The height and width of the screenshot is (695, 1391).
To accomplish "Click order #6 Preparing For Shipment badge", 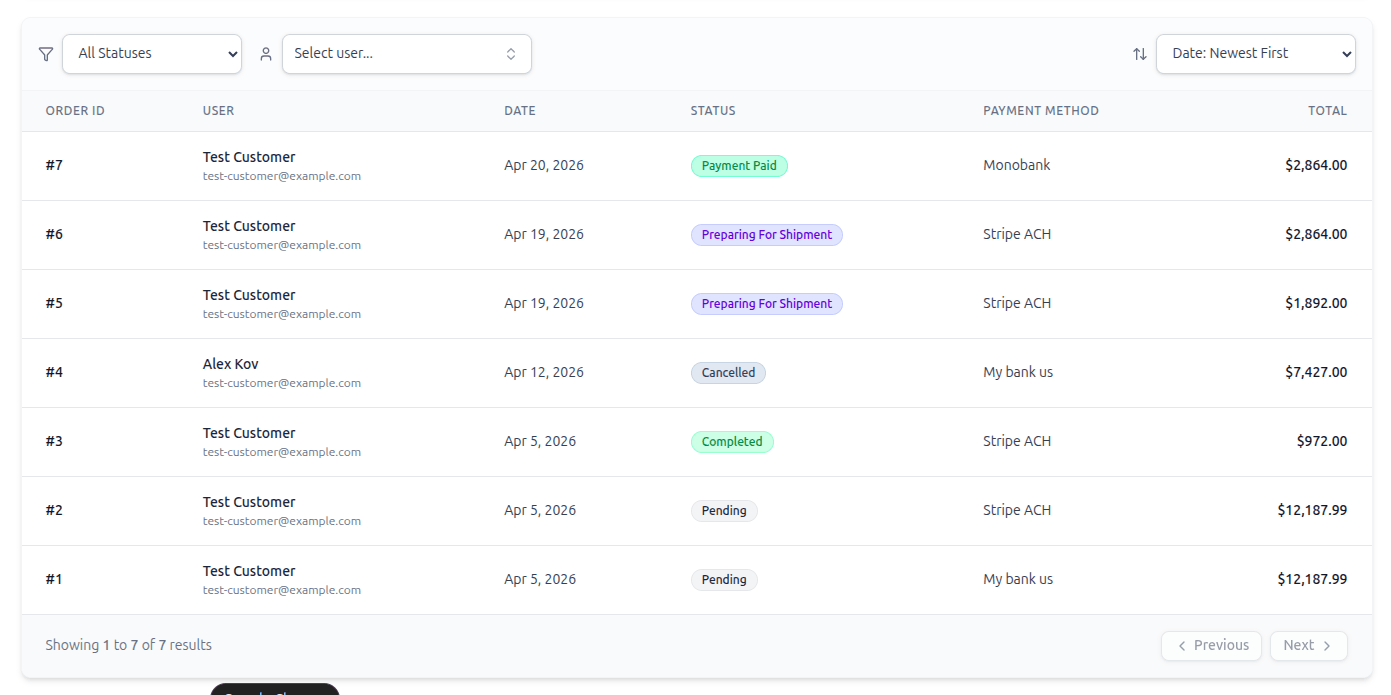I will [x=767, y=235].
